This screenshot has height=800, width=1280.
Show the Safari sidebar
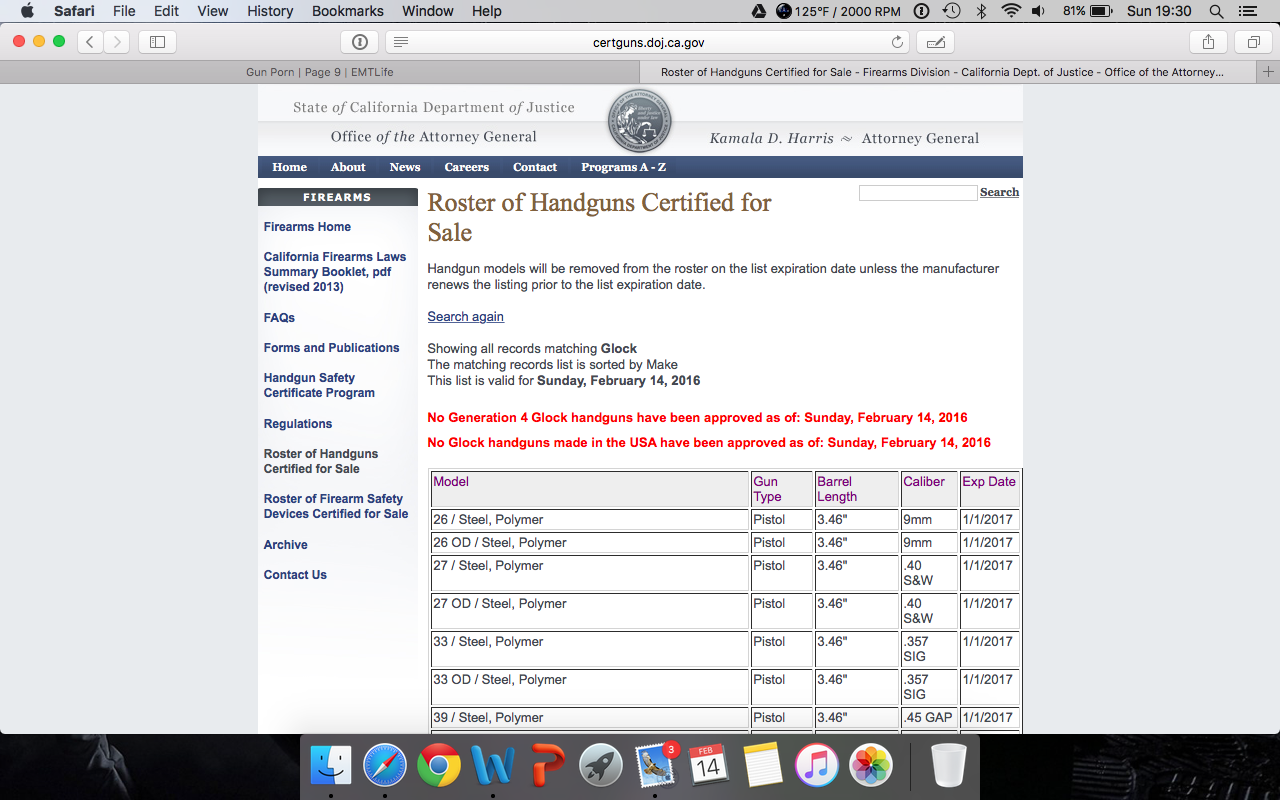pos(157,42)
